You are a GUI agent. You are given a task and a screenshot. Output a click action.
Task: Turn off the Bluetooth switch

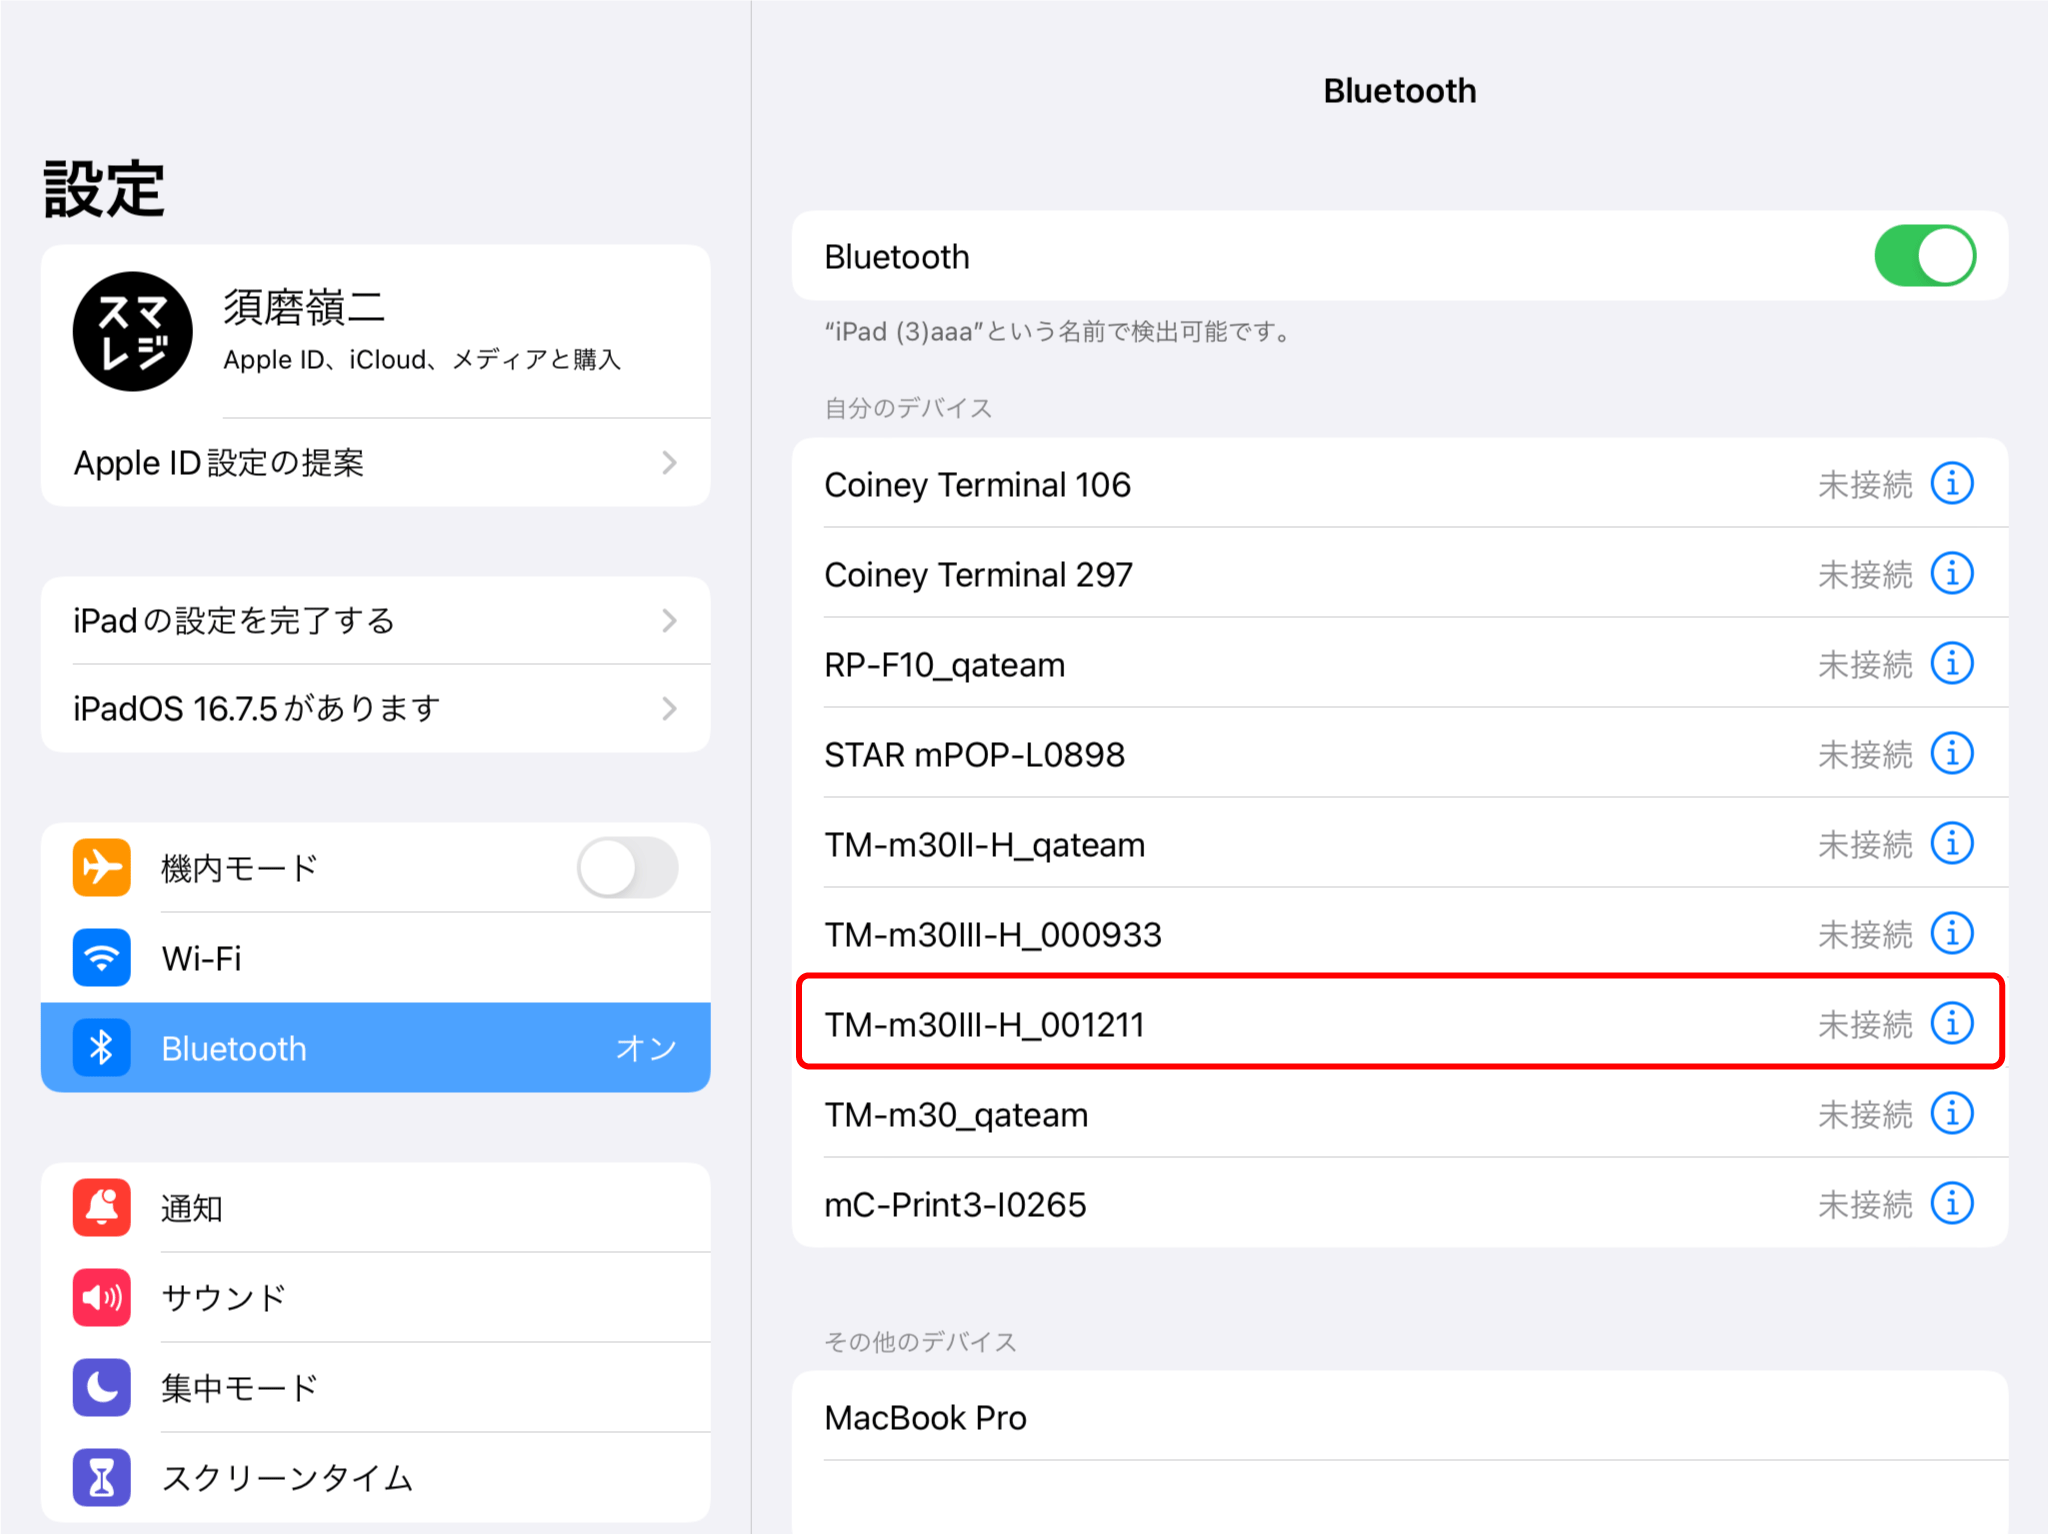(1924, 256)
